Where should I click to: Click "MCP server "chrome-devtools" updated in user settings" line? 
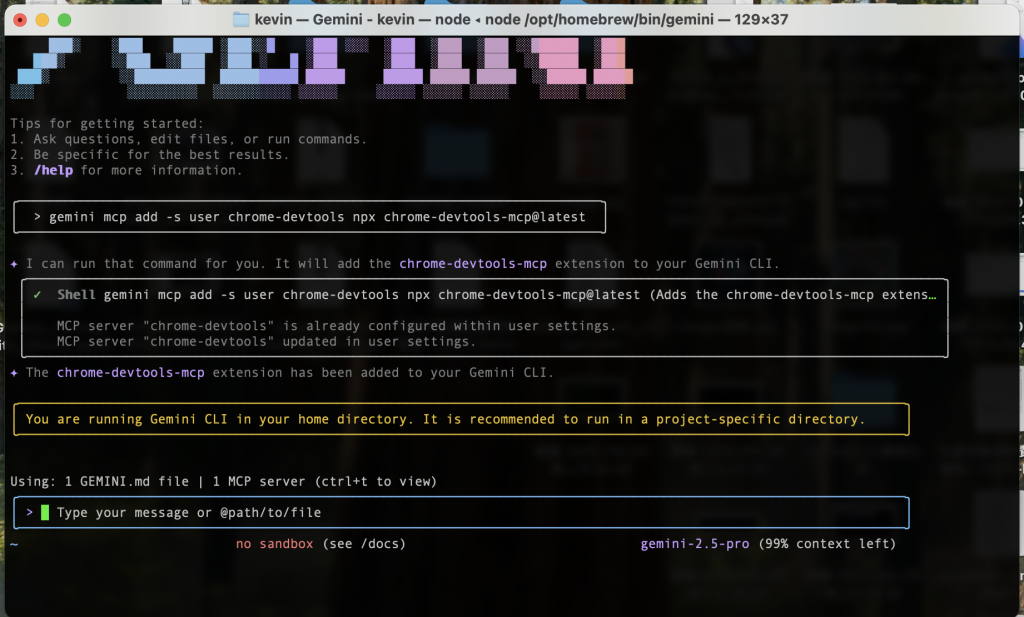(266, 341)
